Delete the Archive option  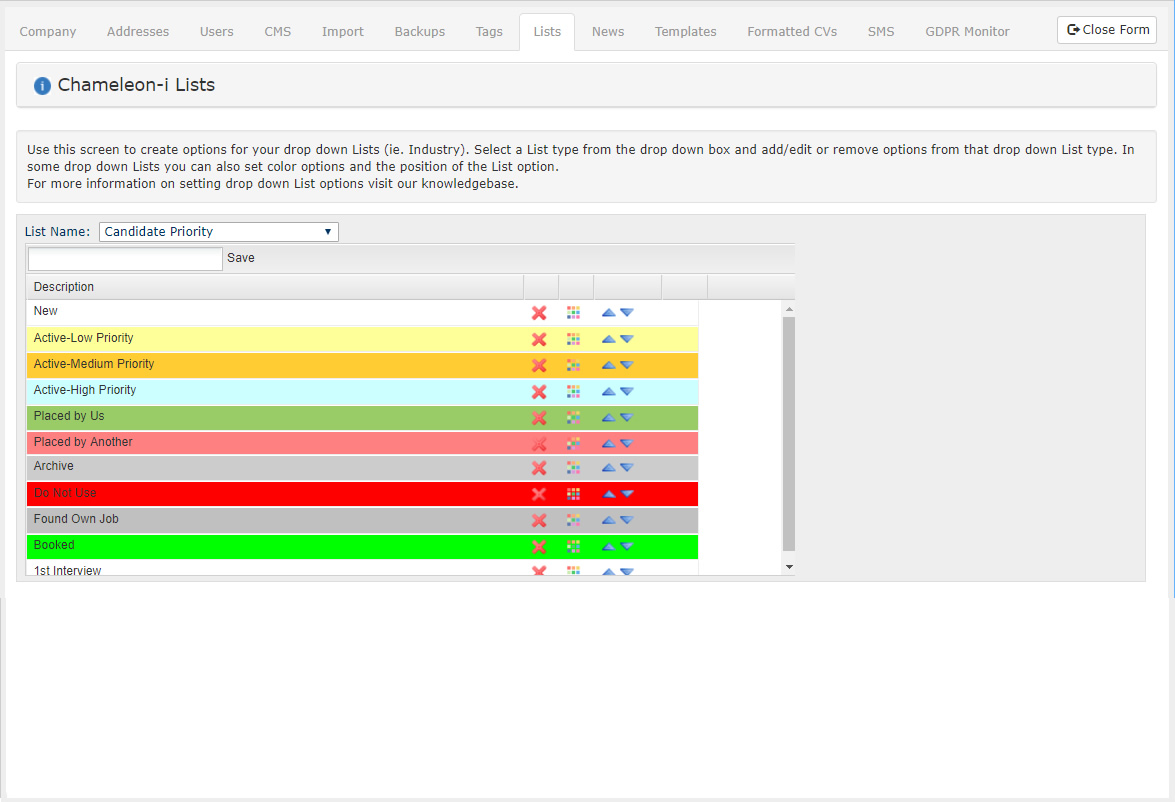pos(539,468)
